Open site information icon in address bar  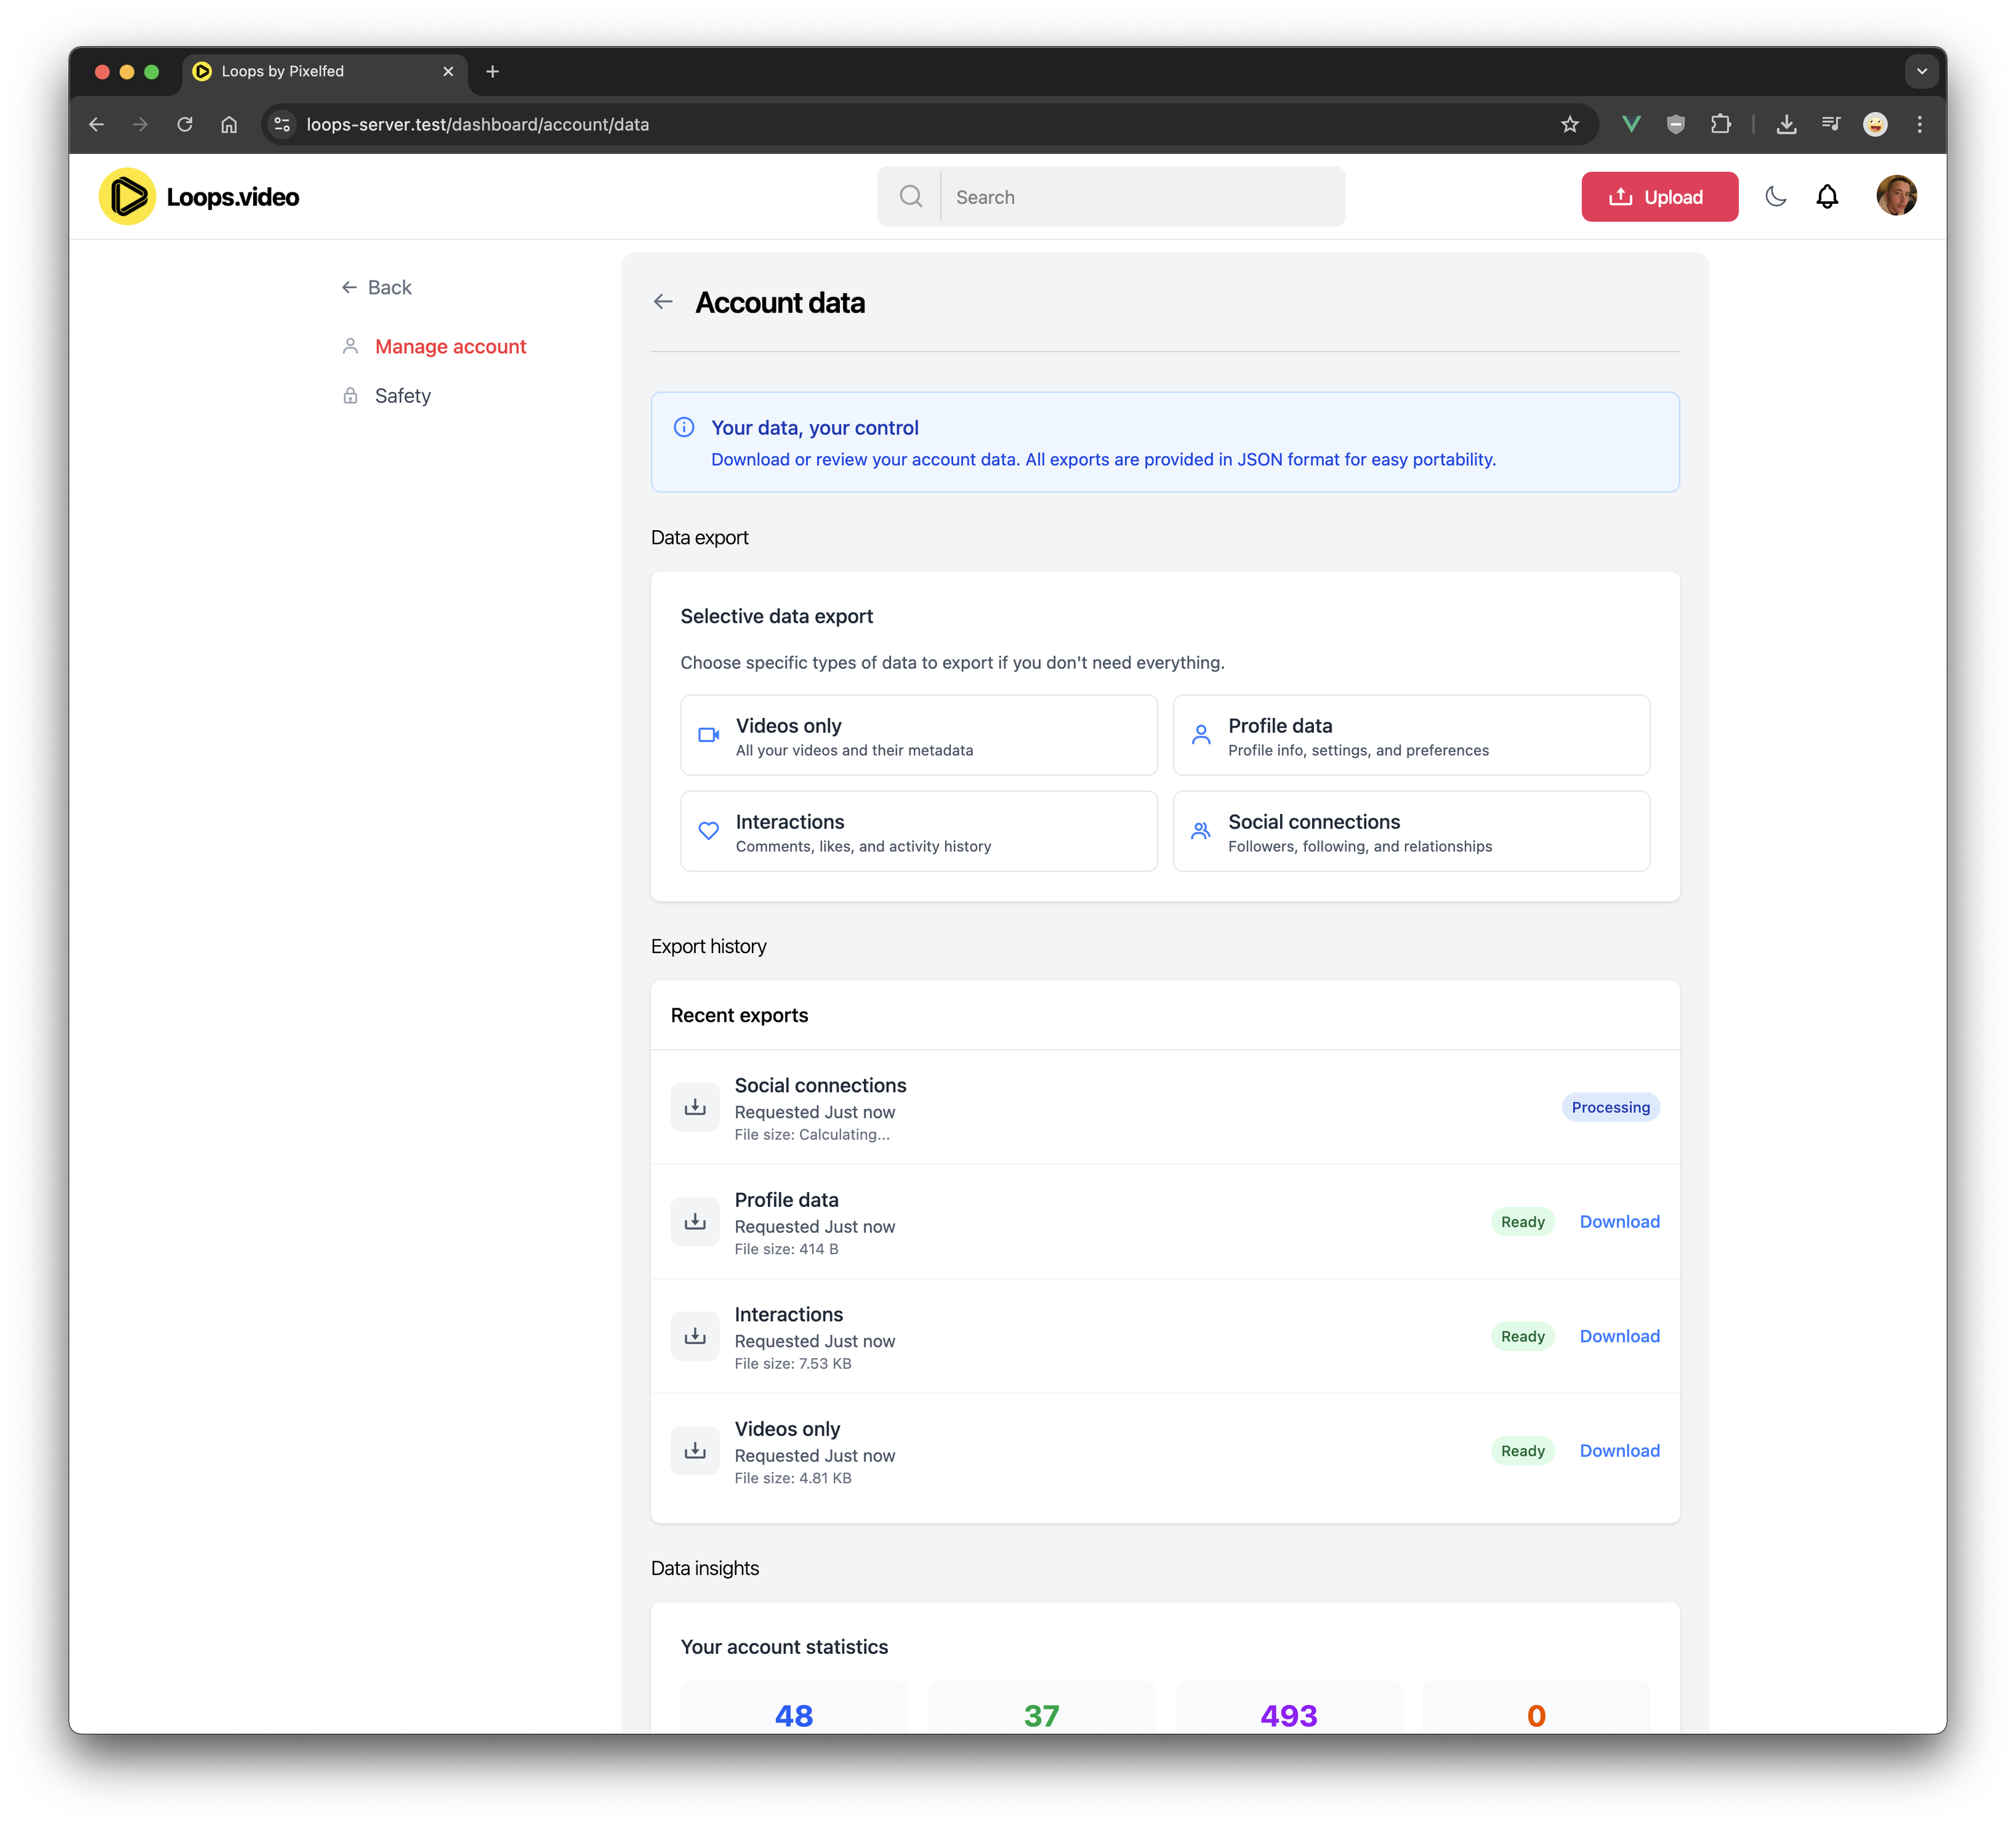click(283, 125)
